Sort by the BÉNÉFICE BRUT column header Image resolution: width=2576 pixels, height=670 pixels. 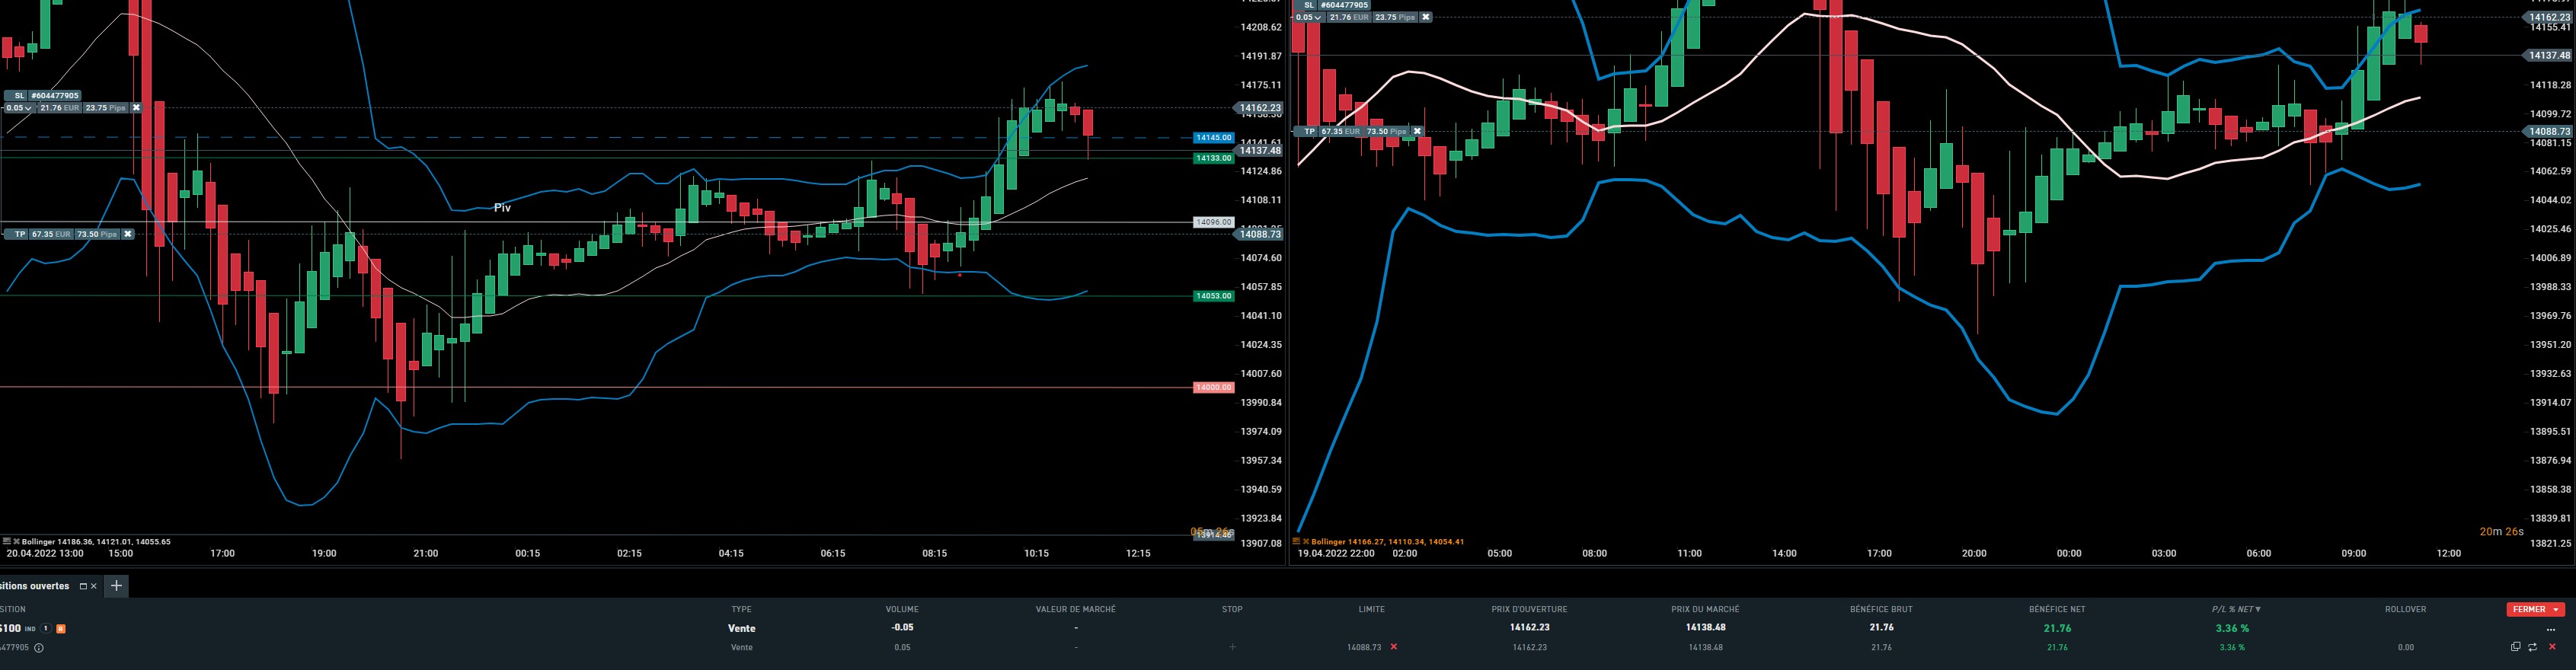point(1881,609)
